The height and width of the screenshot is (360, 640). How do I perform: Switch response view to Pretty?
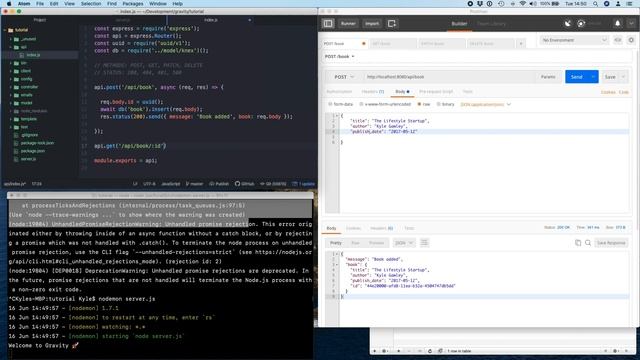click(x=336, y=243)
